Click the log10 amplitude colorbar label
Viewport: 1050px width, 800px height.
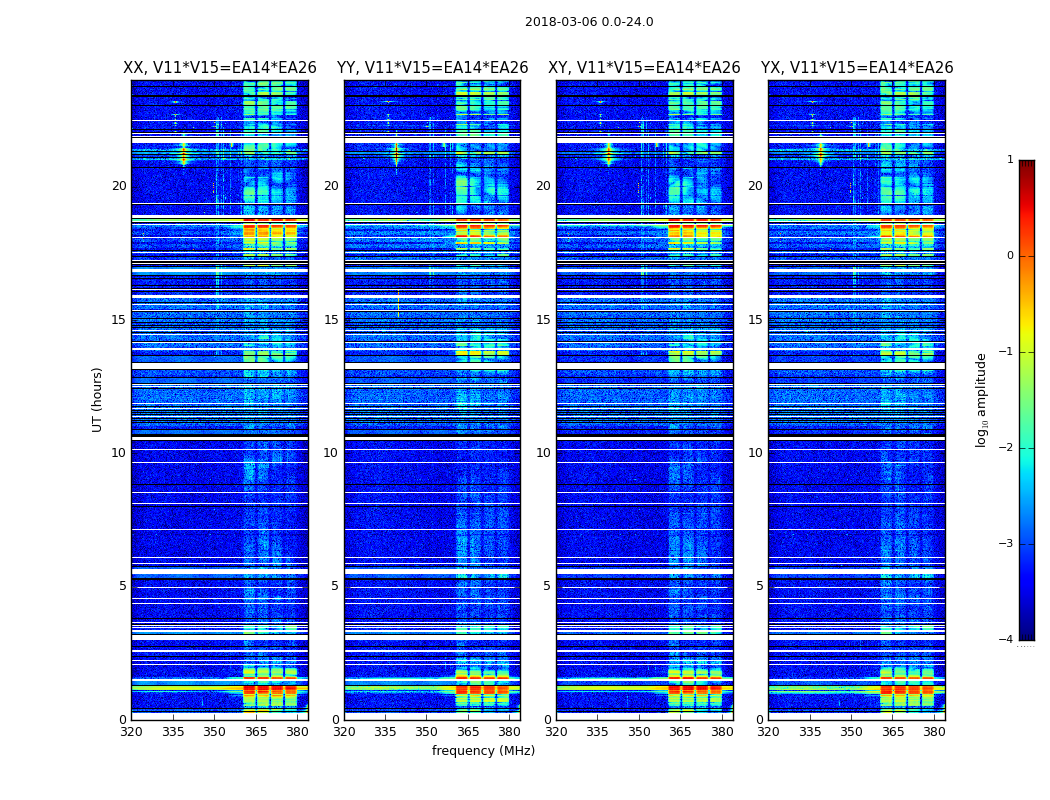pyautogui.click(x=981, y=400)
